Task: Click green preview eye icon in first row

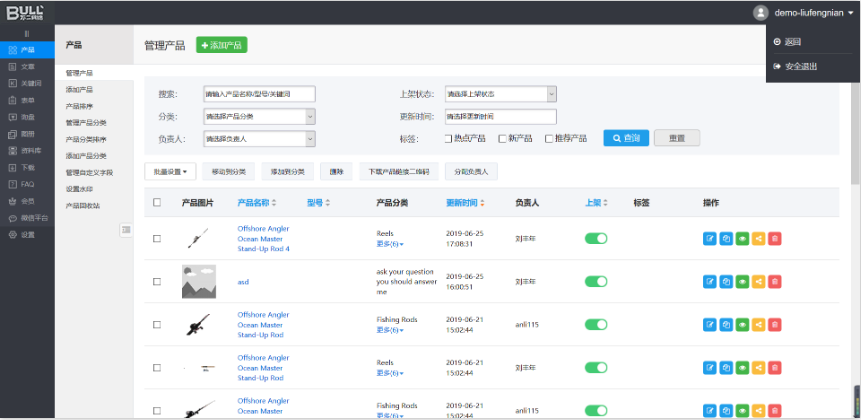Action: coord(742,239)
